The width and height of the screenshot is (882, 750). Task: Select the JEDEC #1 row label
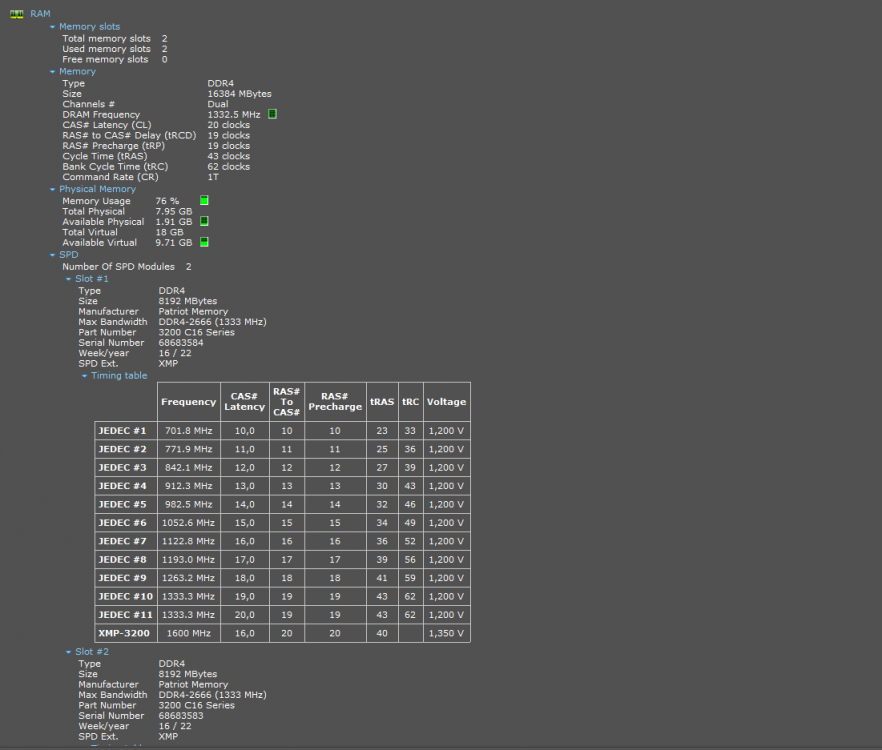pyautogui.click(x=122, y=431)
